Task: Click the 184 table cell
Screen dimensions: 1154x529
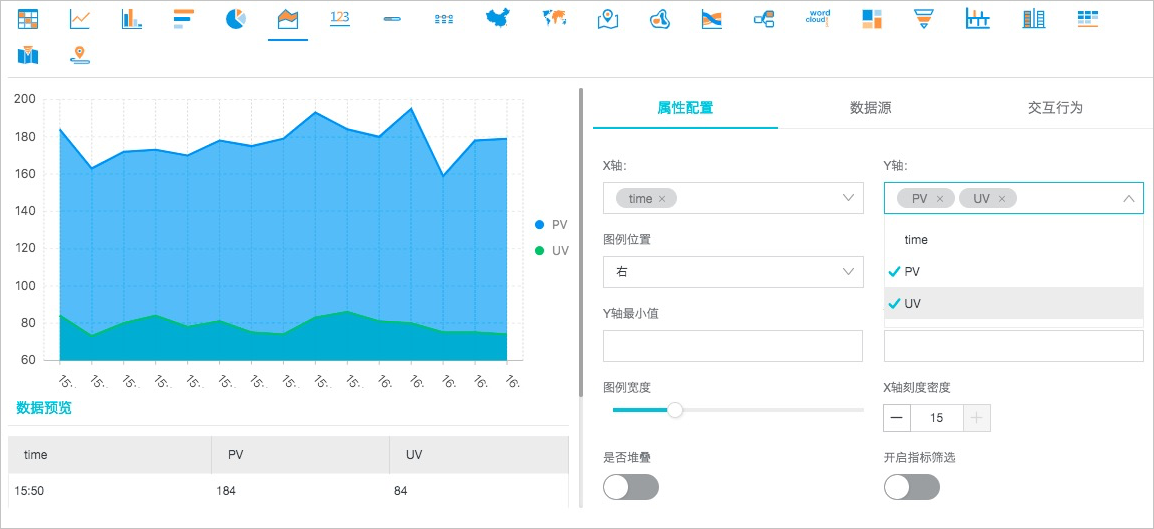Action: pyautogui.click(x=300, y=491)
